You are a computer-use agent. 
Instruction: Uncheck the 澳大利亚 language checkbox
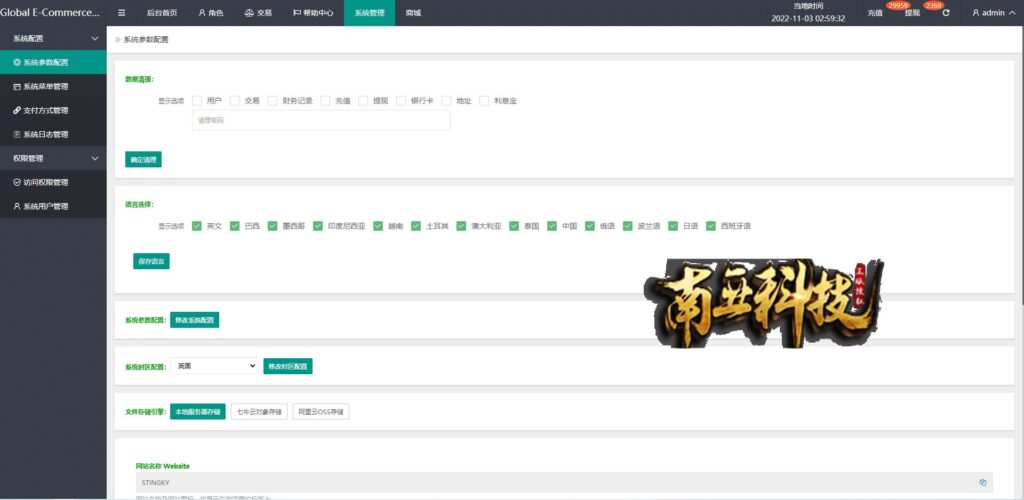[462, 226]
